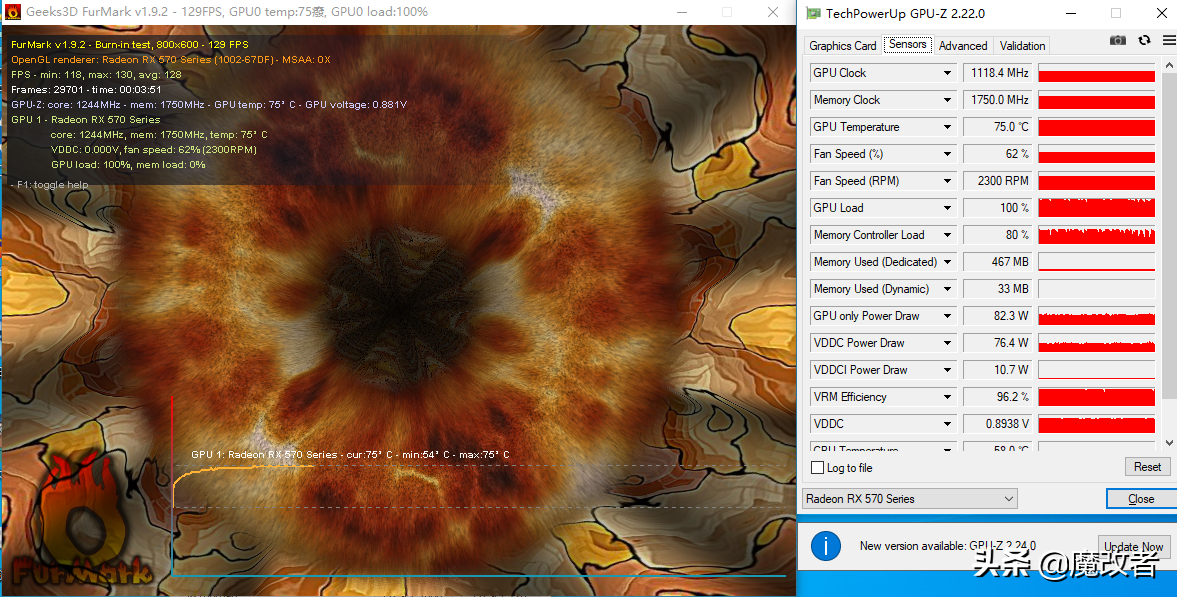
Task: Enable the Log to file checkbox
Action: tap(817, 468)
